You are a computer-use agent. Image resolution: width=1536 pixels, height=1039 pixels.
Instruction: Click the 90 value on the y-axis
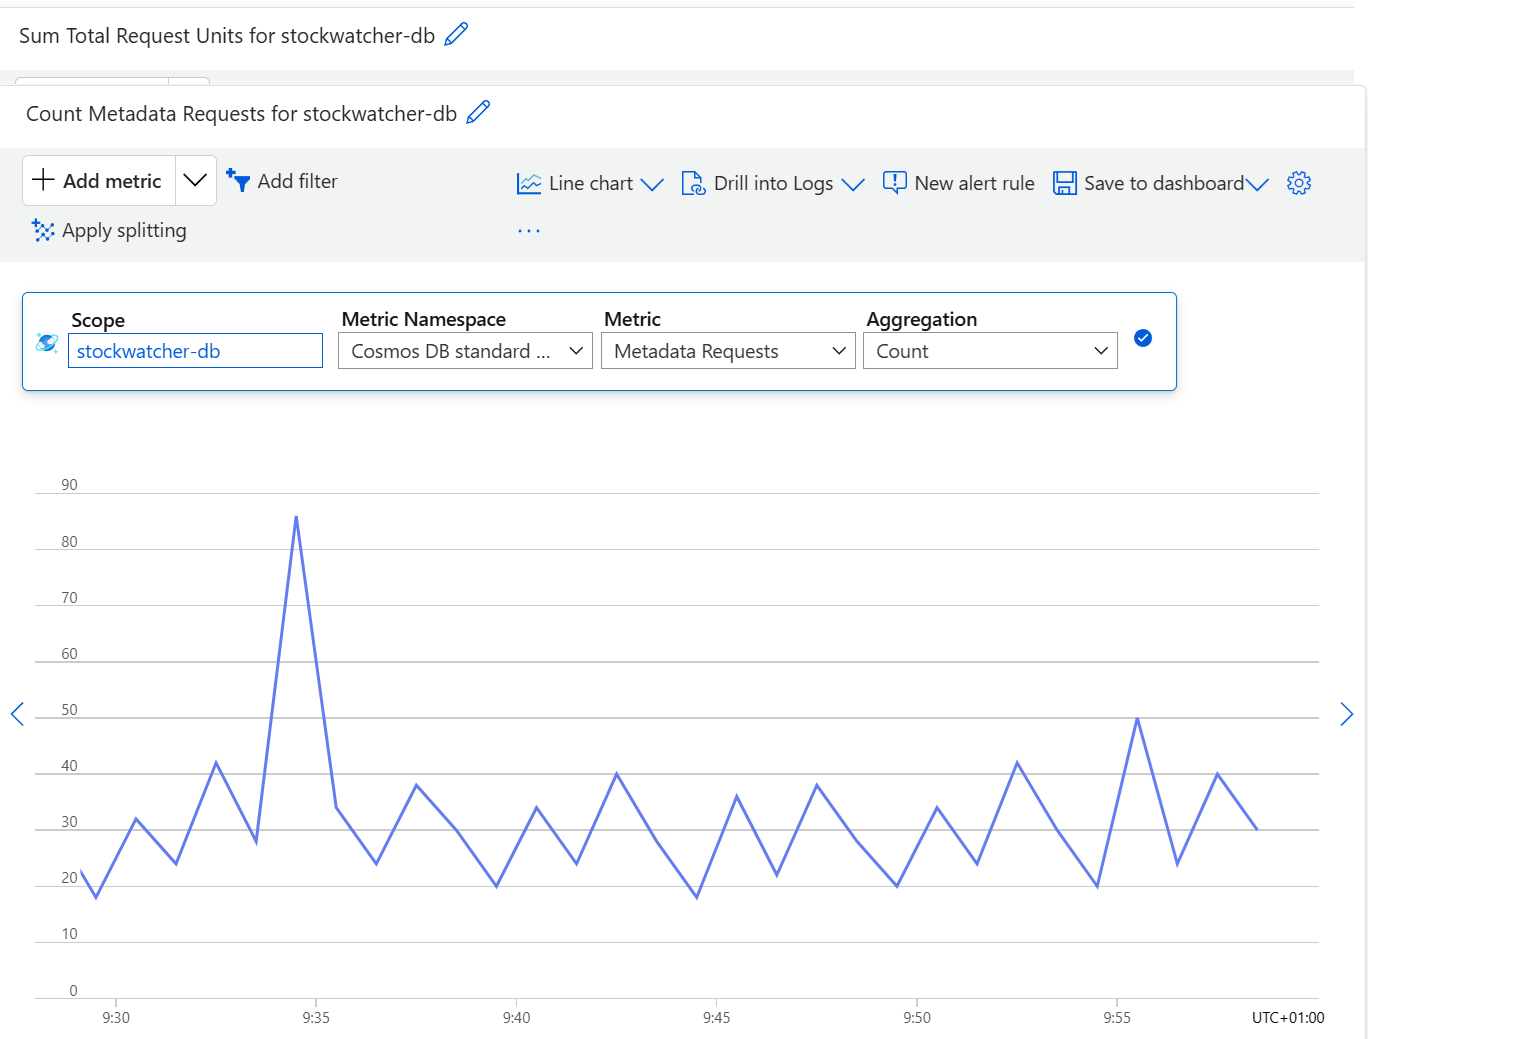point(69,485)
